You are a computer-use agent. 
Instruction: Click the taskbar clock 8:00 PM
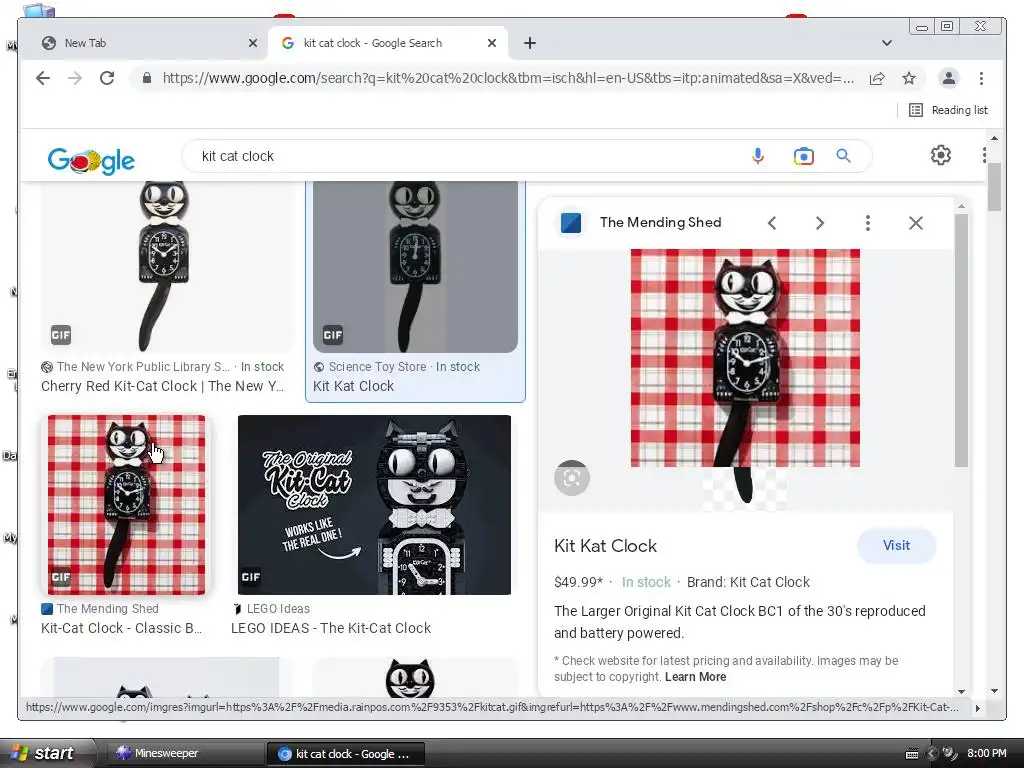click(x=986, y=754)
